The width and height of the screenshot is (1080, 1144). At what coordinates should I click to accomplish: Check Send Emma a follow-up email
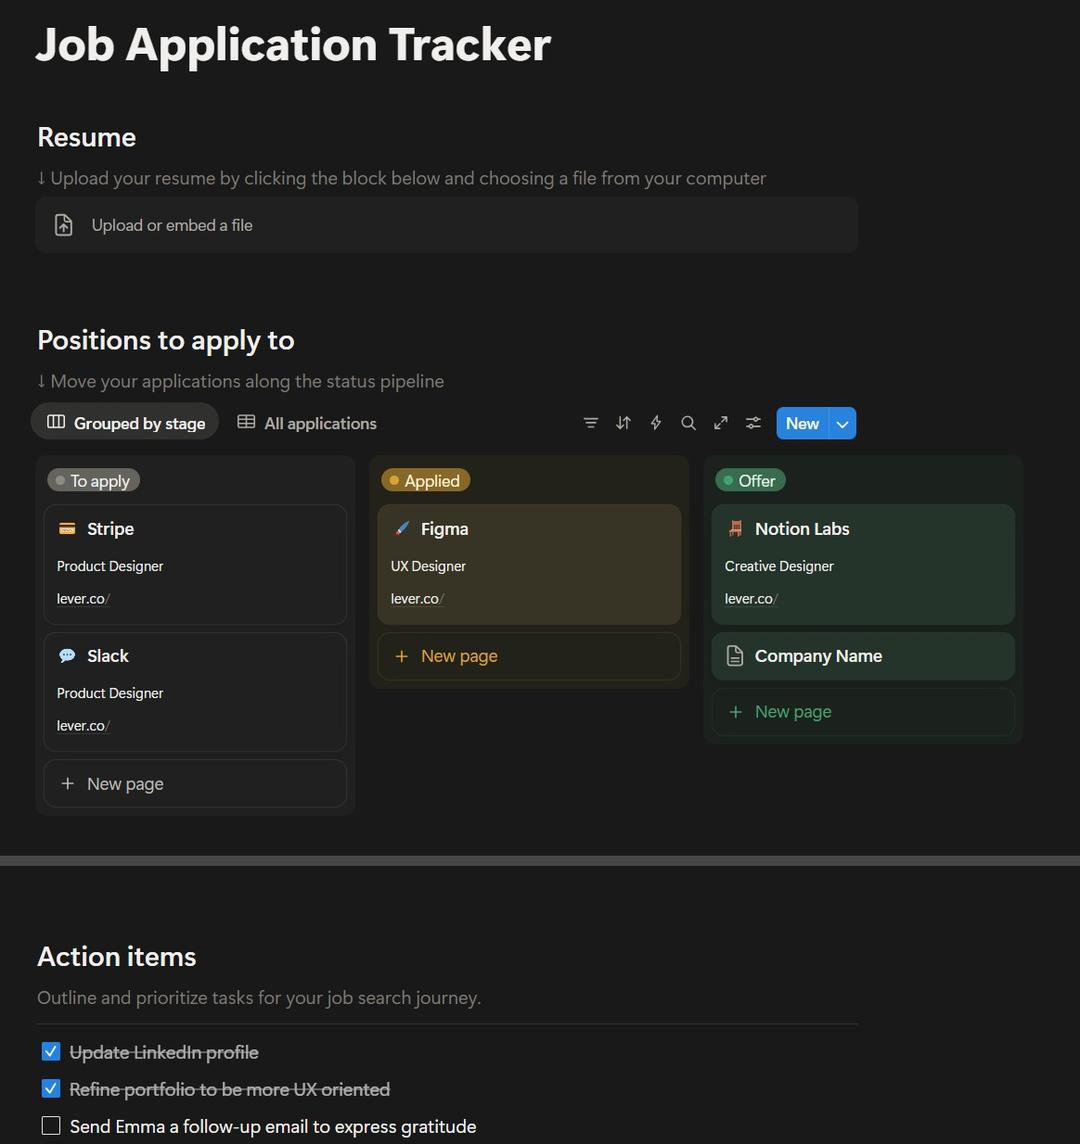click(51, 1126)
